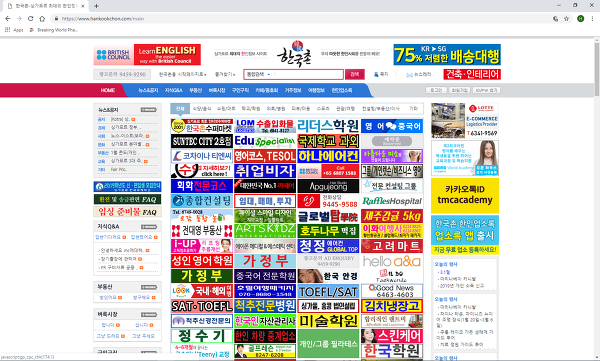
Task: Open the 척추전문병원 banner
Action: click(x=265, y=306)
